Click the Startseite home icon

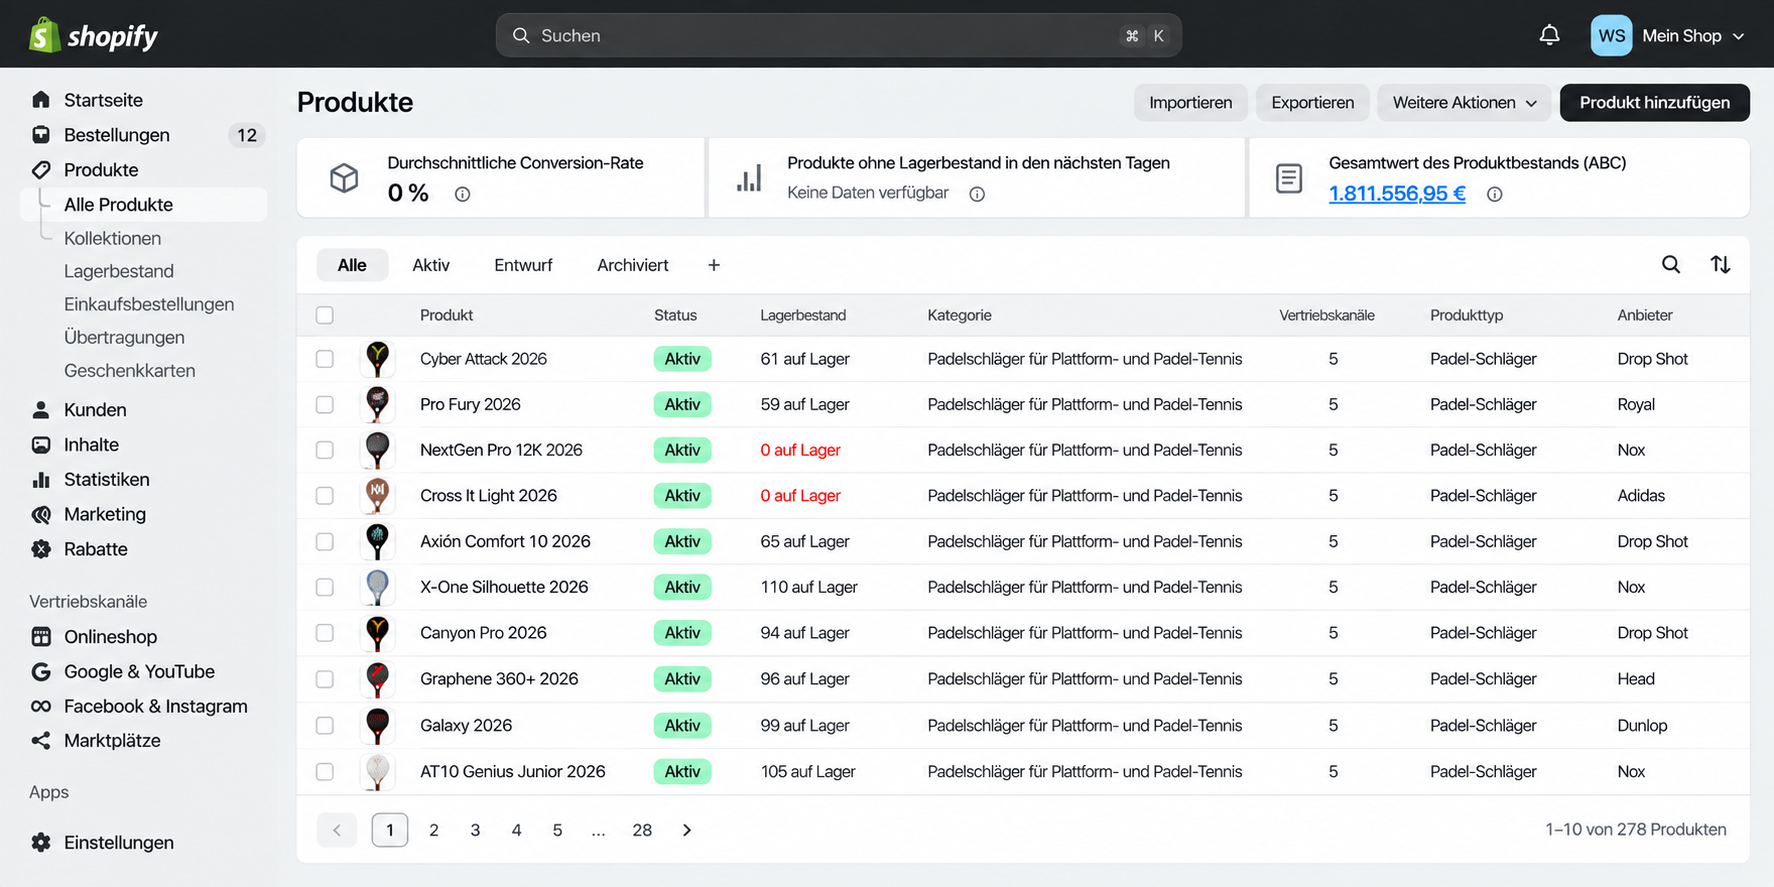tap(41, 100)
